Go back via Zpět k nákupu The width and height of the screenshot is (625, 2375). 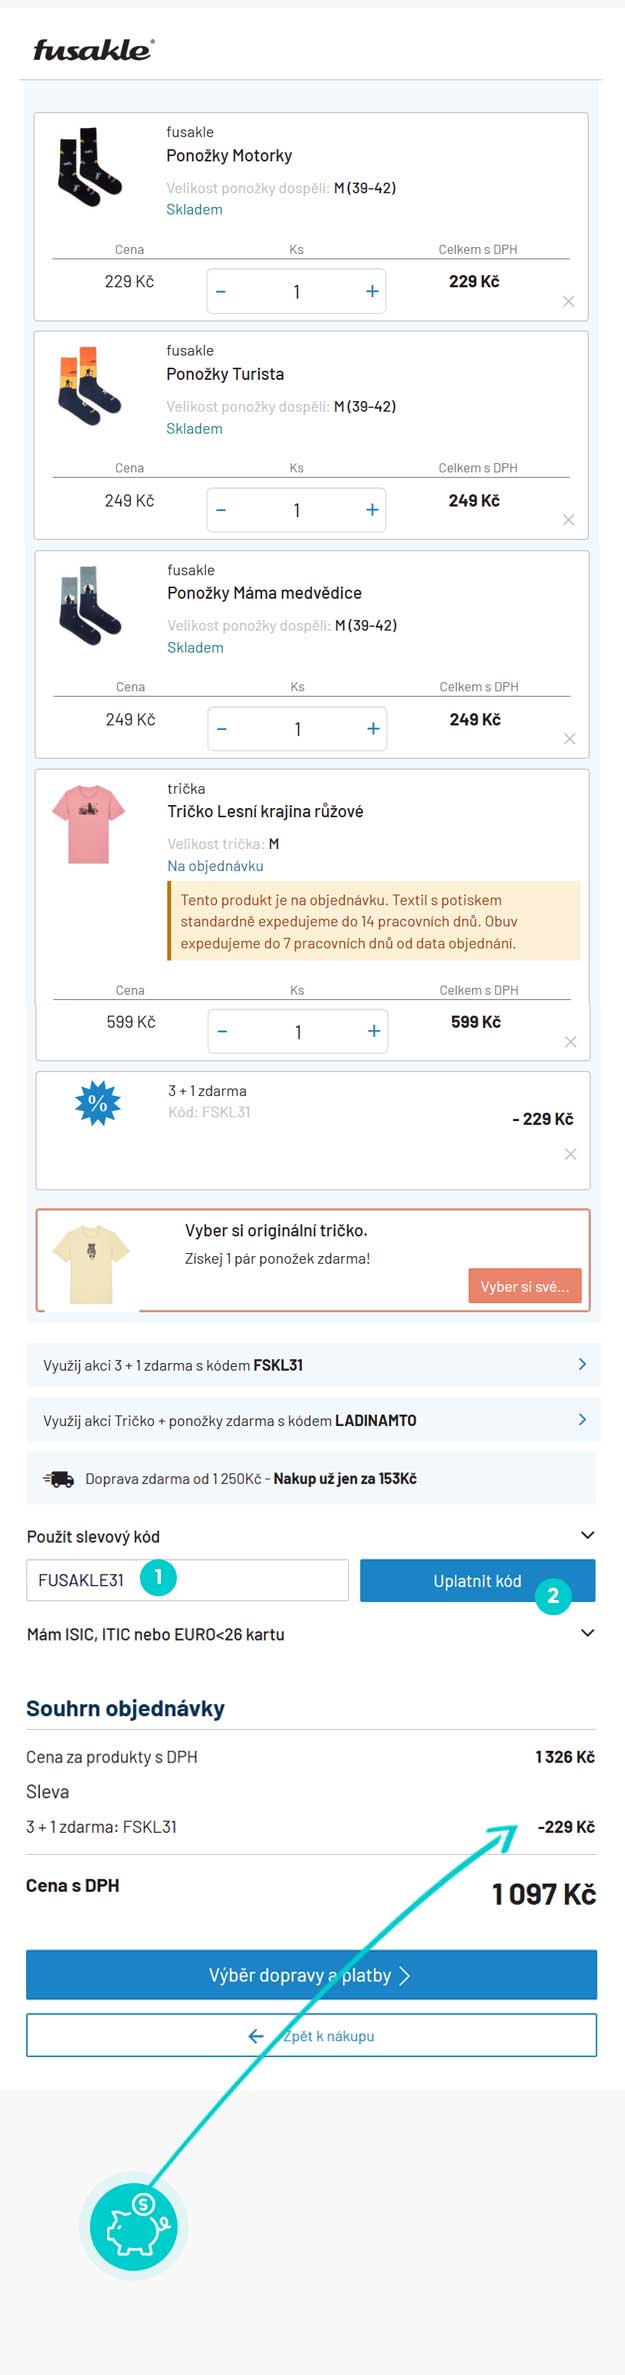click(x=311, y=2035)
